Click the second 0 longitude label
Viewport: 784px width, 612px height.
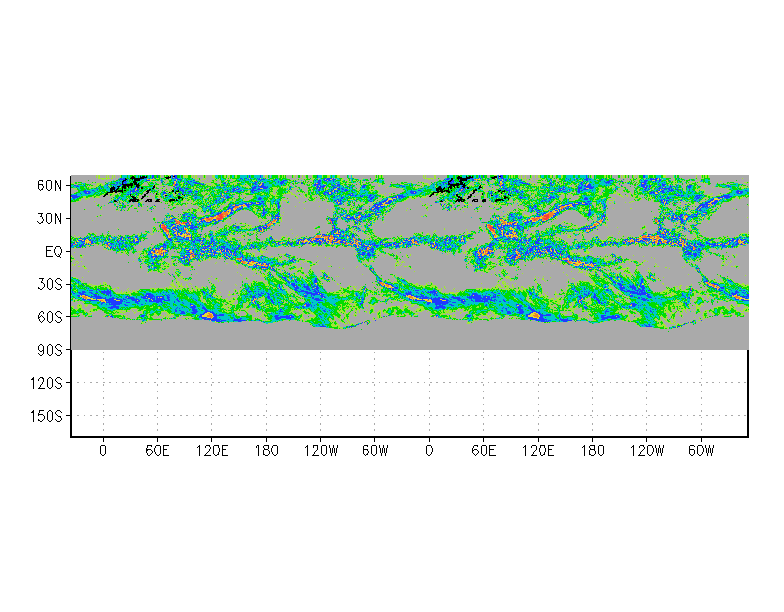pyautogui.click(x=429, y=452)
